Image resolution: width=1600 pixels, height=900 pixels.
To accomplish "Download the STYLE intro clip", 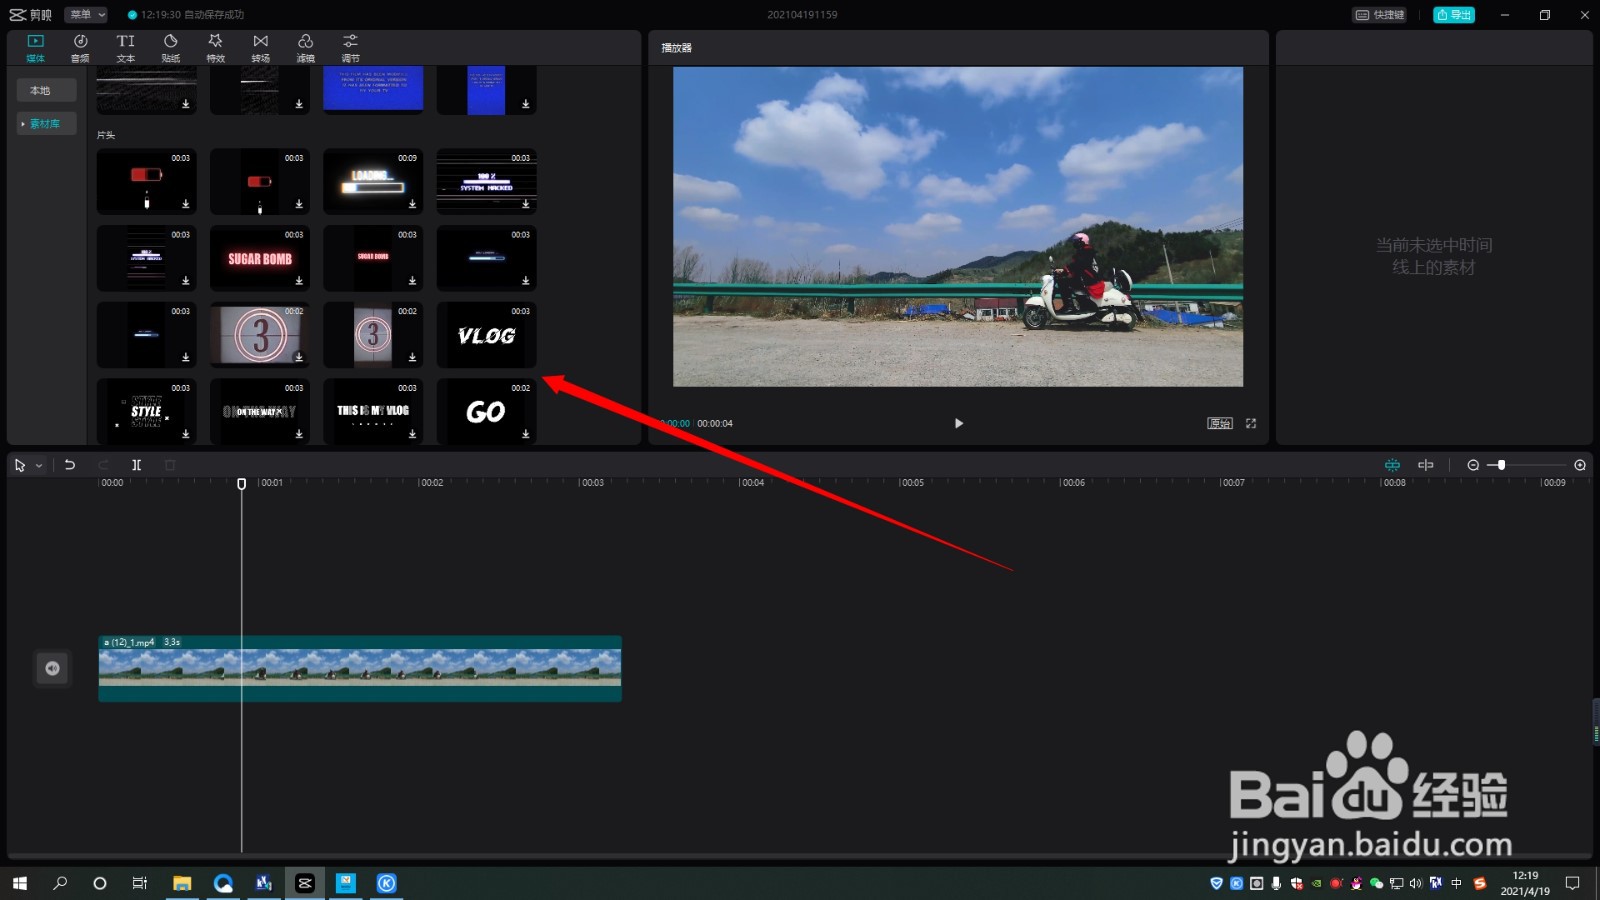I will tap(185, 434).
